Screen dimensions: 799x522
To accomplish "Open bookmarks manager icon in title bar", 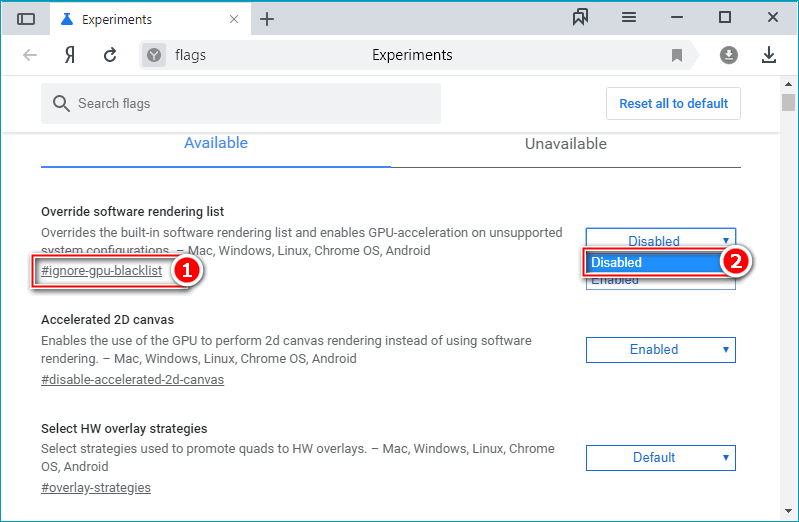I will coord(581,17).
